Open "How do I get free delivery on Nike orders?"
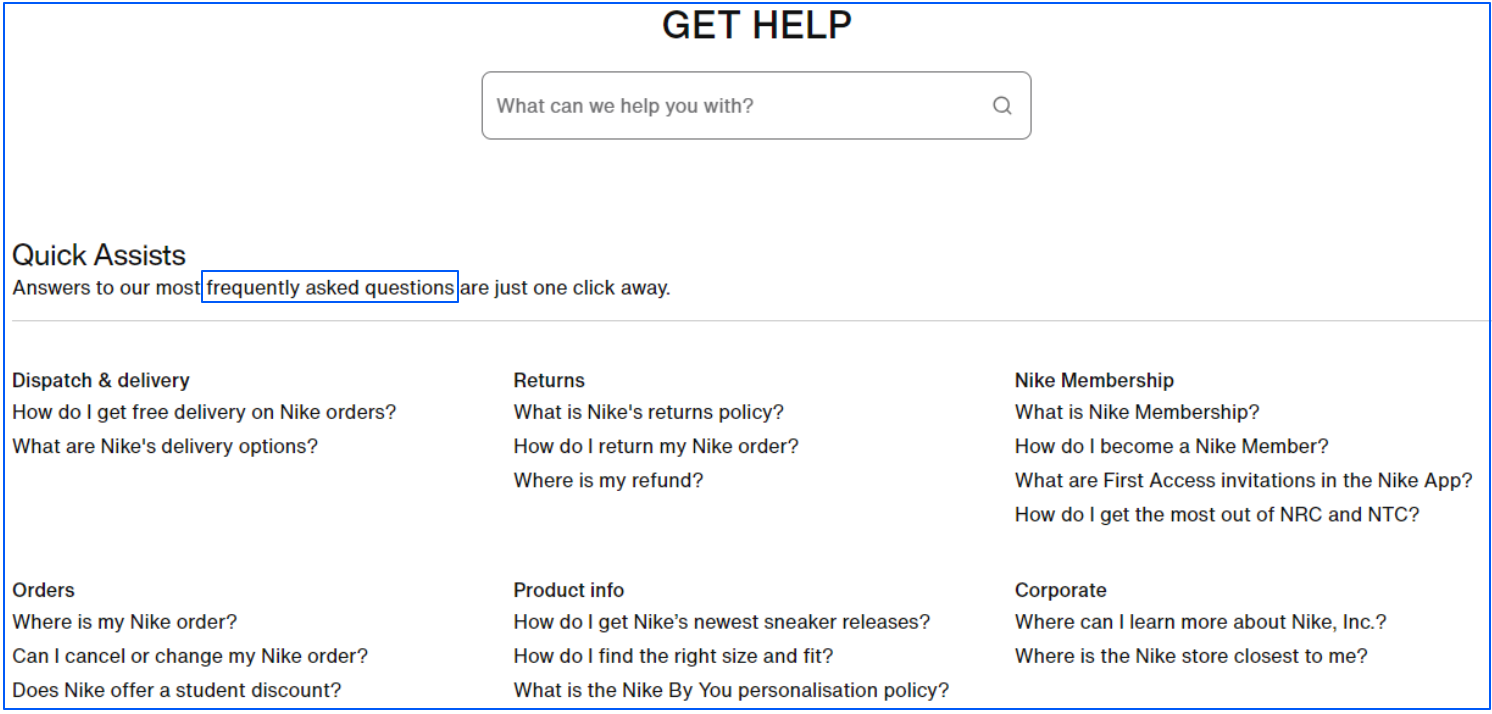This screenshot has width=1492, height=714. click(x=204, y=411)
